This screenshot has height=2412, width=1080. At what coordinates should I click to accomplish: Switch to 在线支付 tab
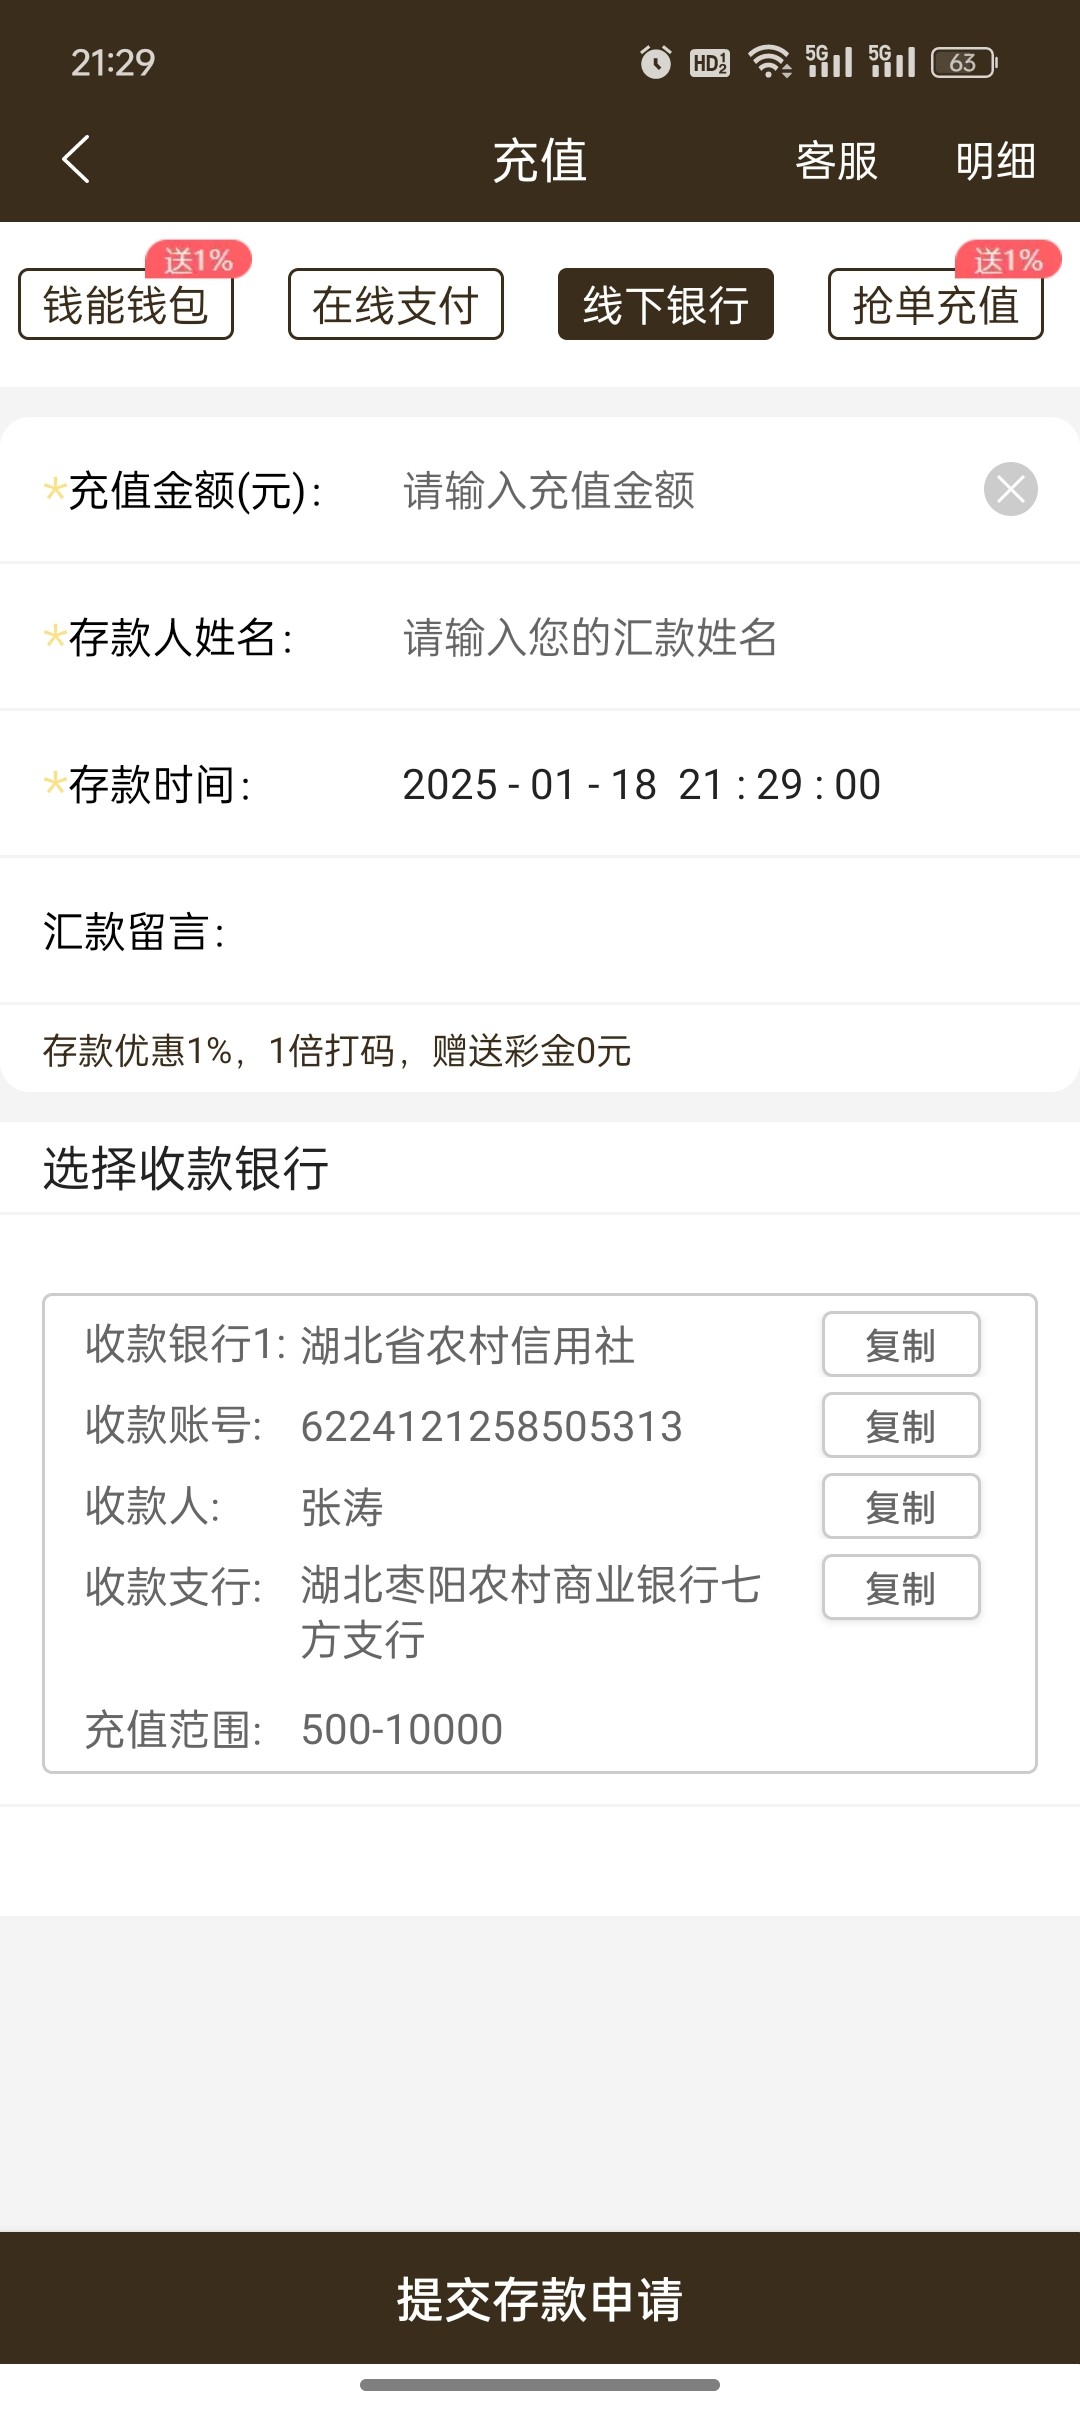pyautogui.click(x=396, y=305)
